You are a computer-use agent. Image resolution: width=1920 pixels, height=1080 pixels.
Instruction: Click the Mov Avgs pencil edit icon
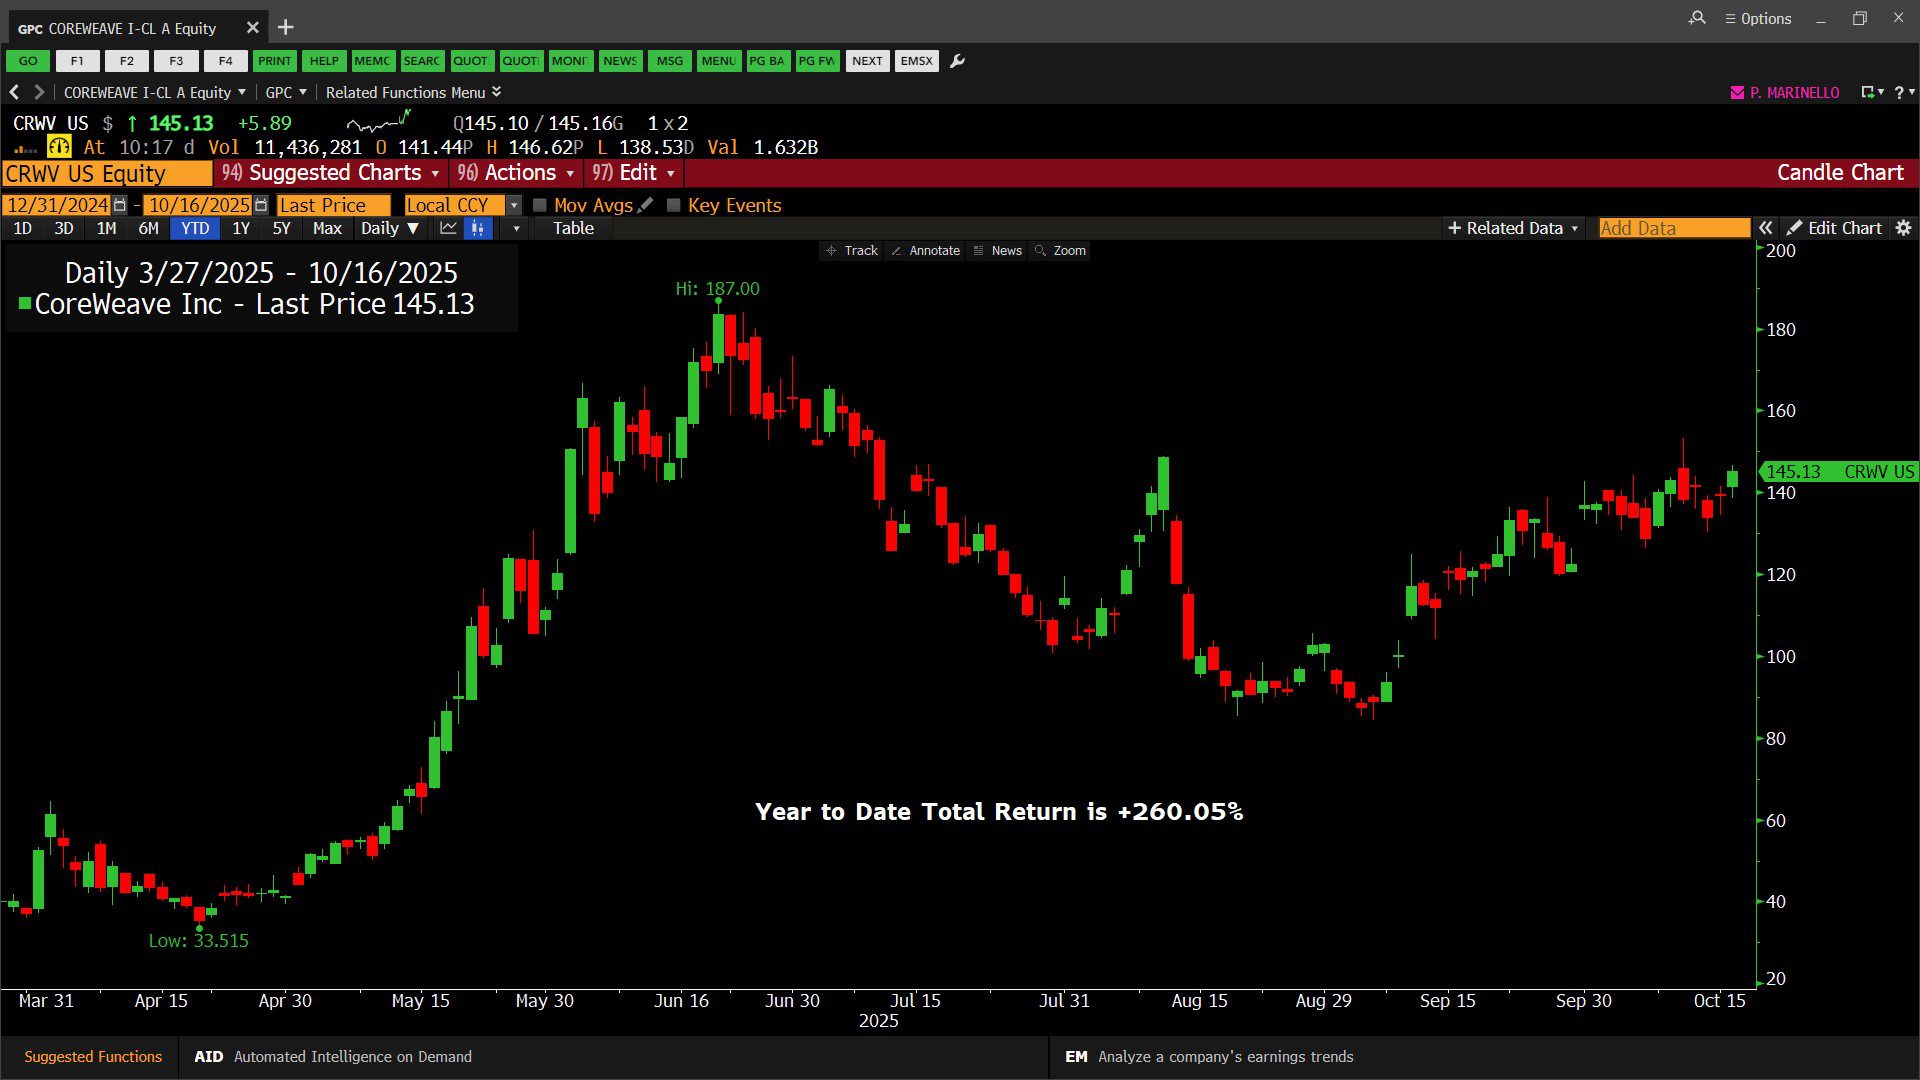pos(646,205)
